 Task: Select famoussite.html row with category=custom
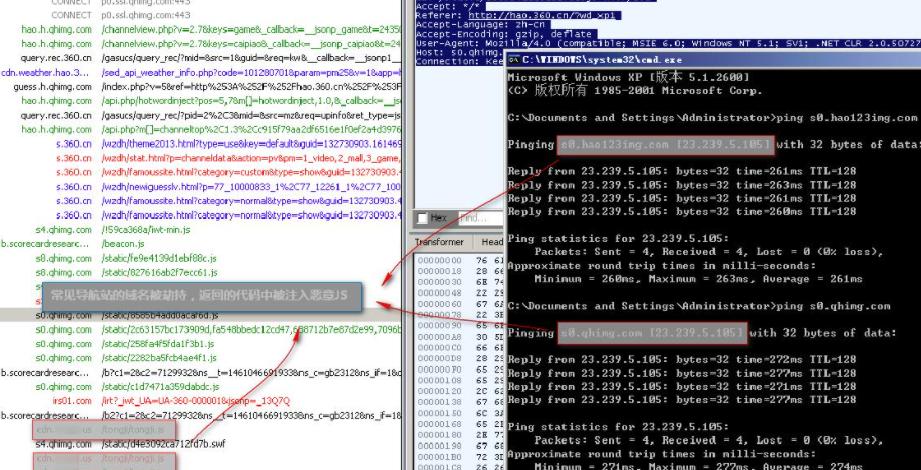[201, 172]
